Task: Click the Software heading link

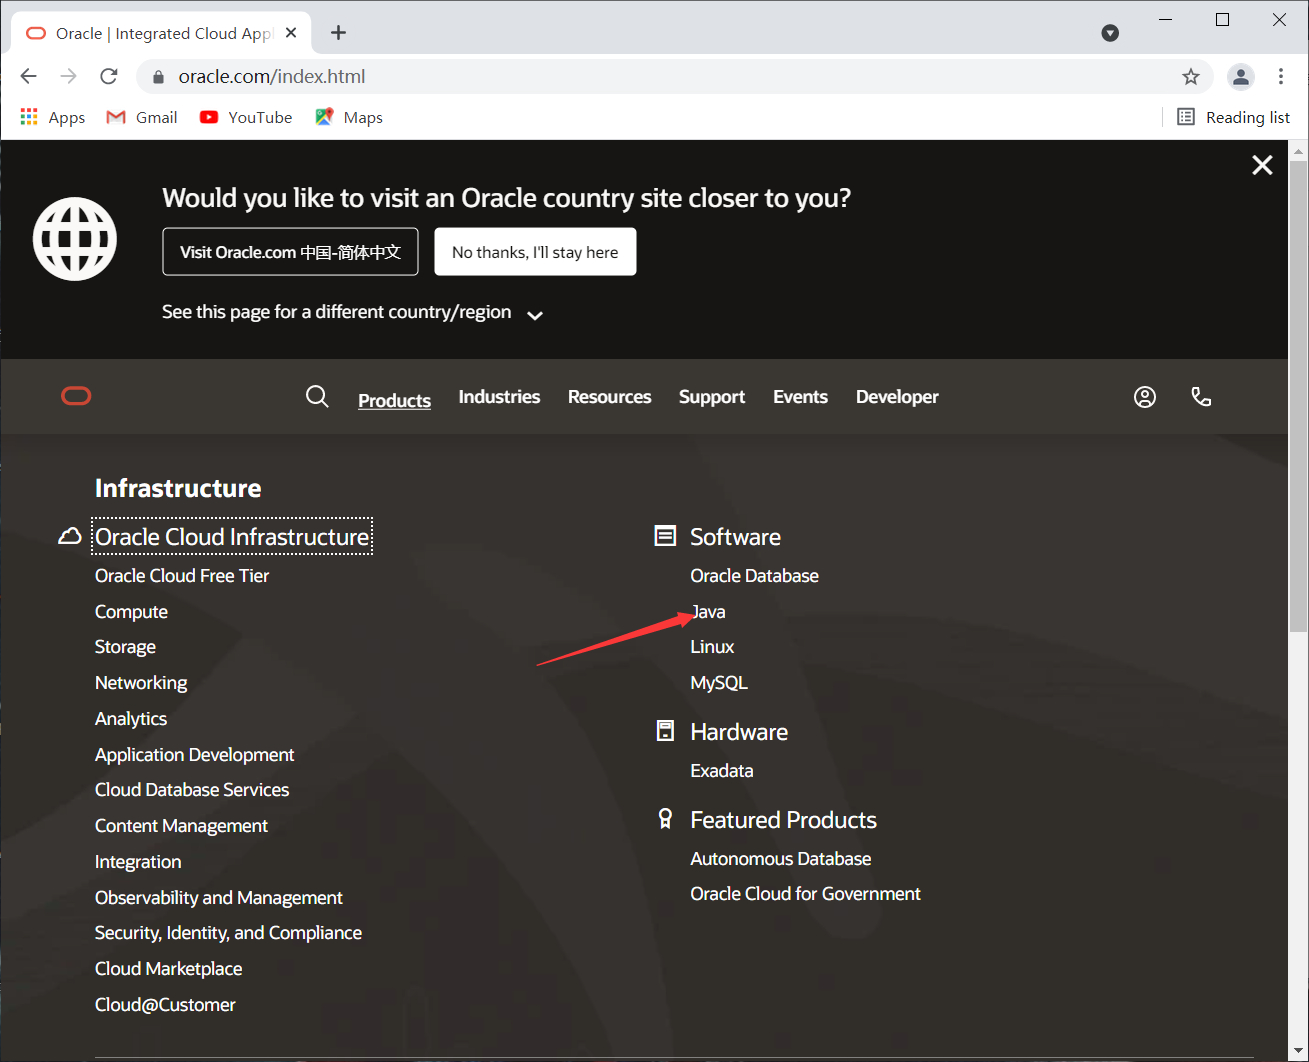Action: coord(735,537)
